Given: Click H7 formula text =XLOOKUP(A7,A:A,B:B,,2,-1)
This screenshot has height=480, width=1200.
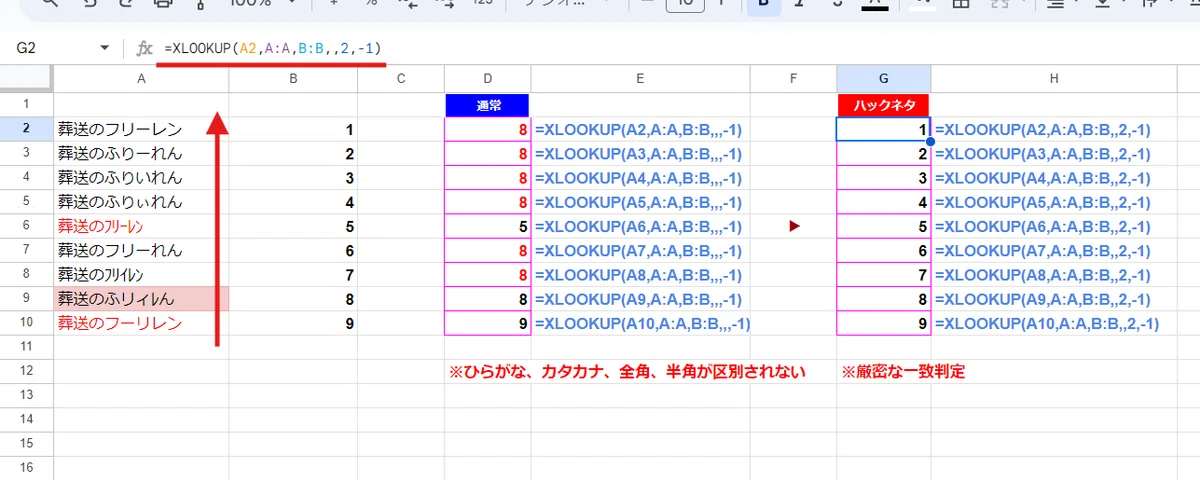Looking at the screenshot, I should [x=1043, y=251].
